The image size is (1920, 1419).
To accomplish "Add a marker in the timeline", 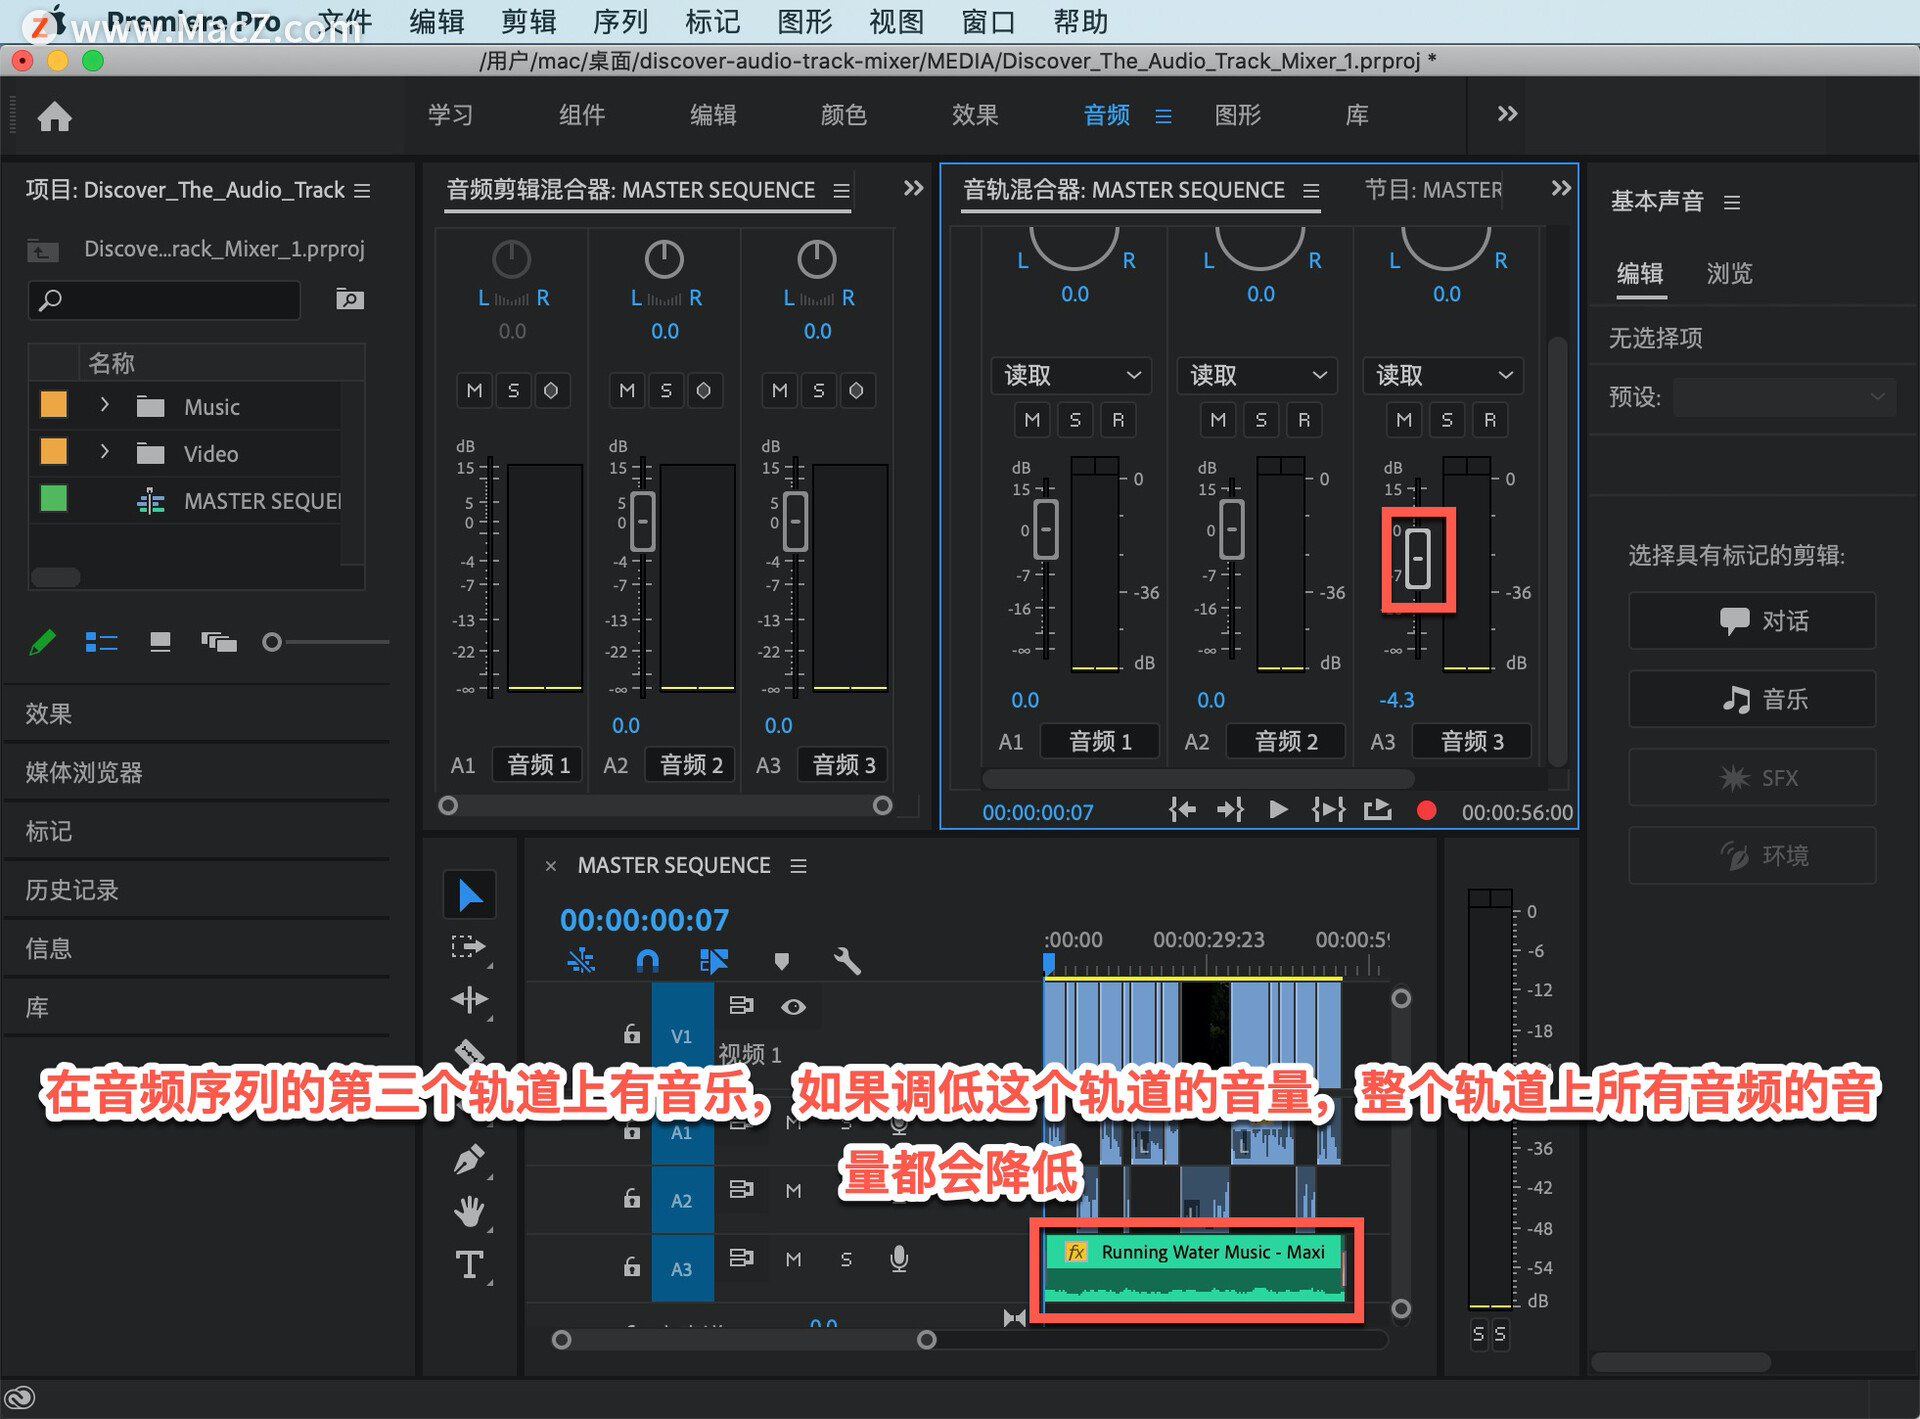I will coord(781,961).
